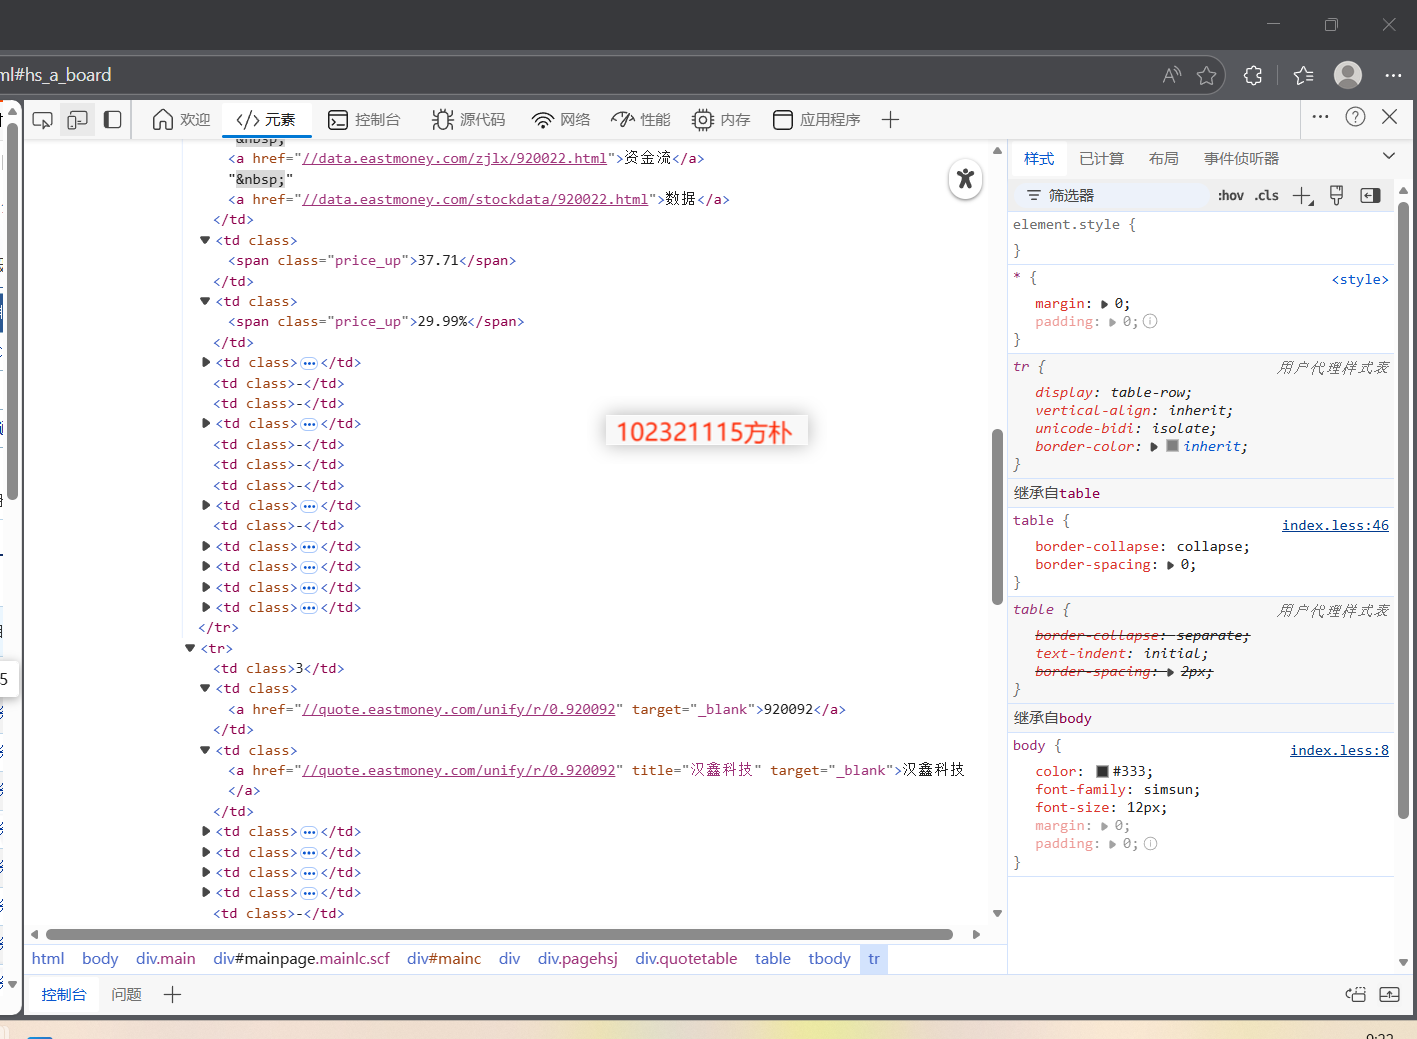Open the browser profile avatar

click(x=1348, y=75)
